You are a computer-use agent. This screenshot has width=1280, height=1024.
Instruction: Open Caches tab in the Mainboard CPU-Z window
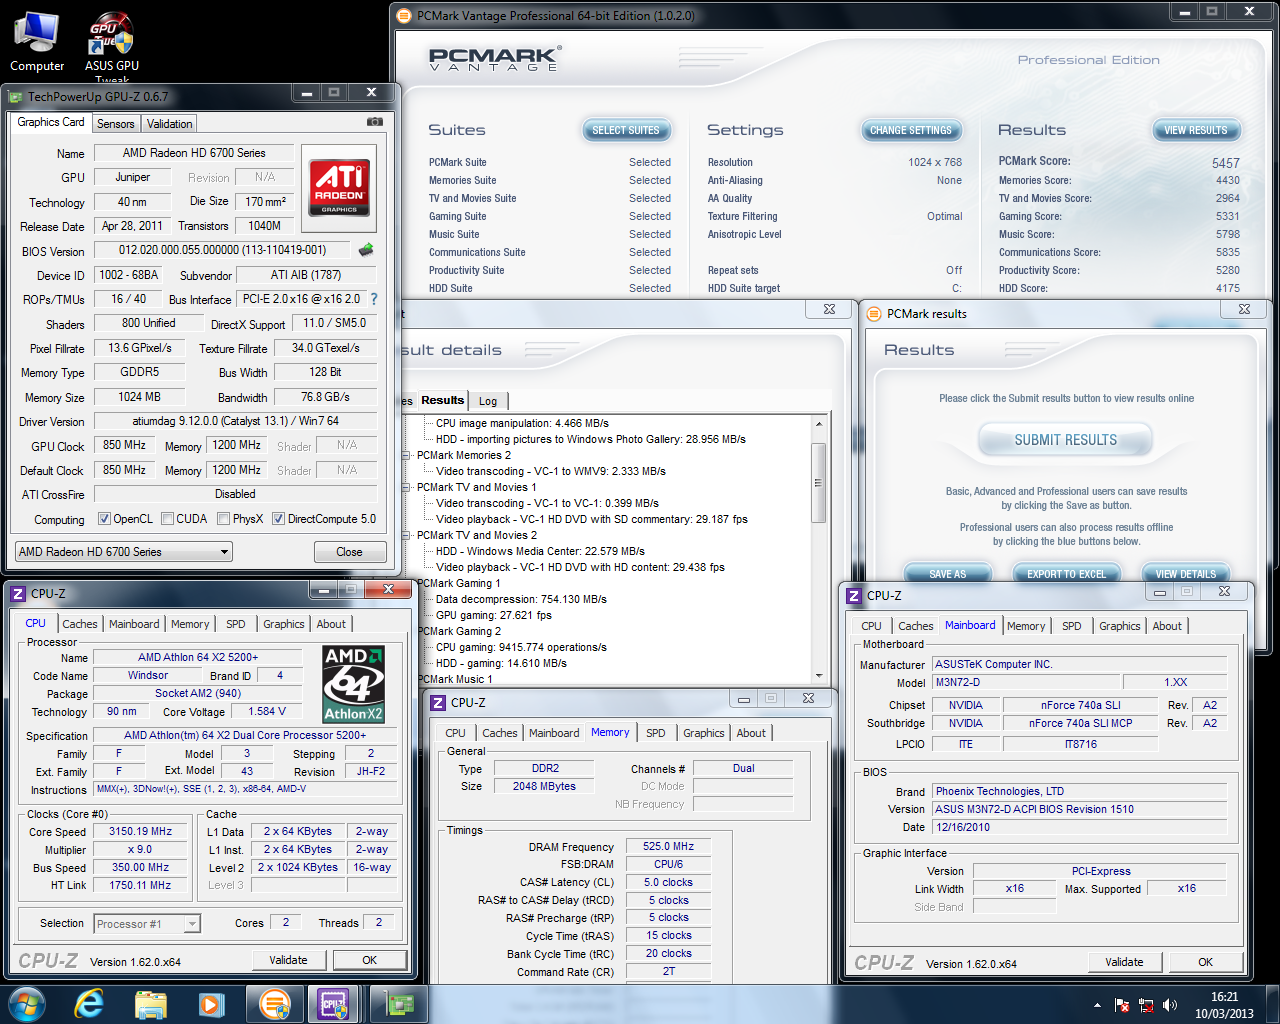pyautogui.click(x=915, y=626)
